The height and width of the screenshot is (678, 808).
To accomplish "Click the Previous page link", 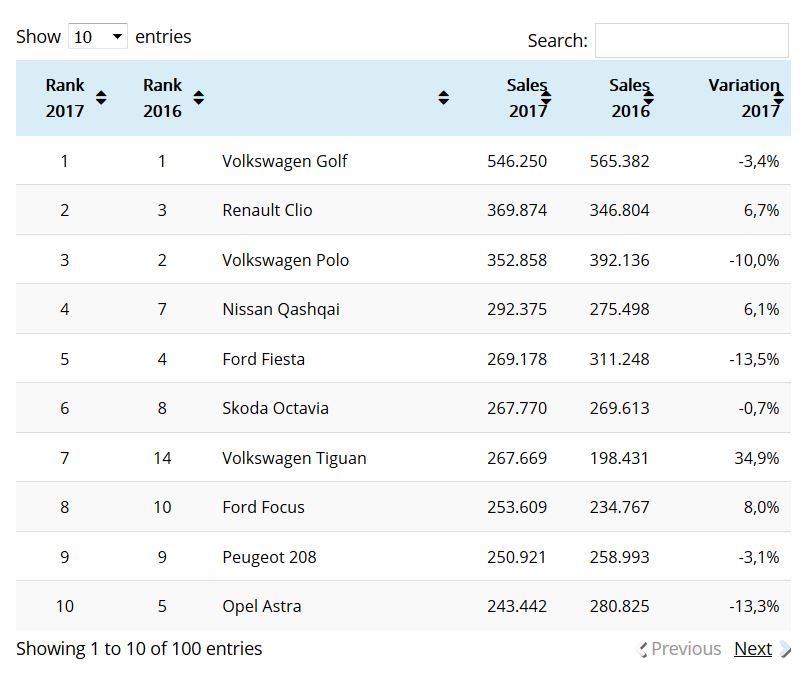I will pos(685,649).
